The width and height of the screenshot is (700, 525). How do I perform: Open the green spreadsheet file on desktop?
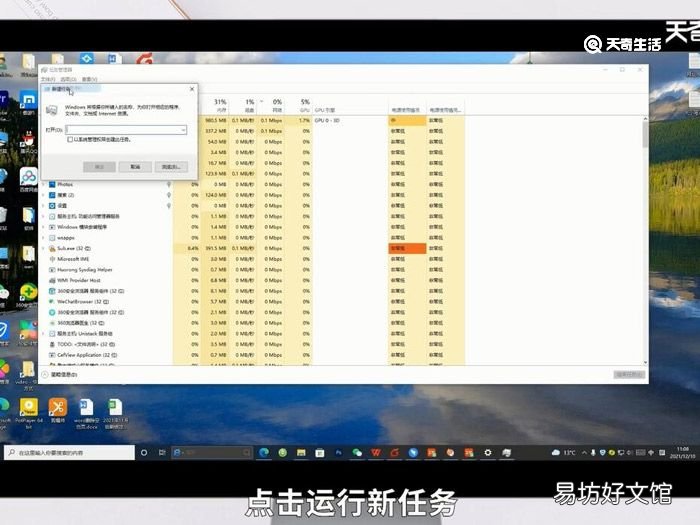[x=115, y=413]
